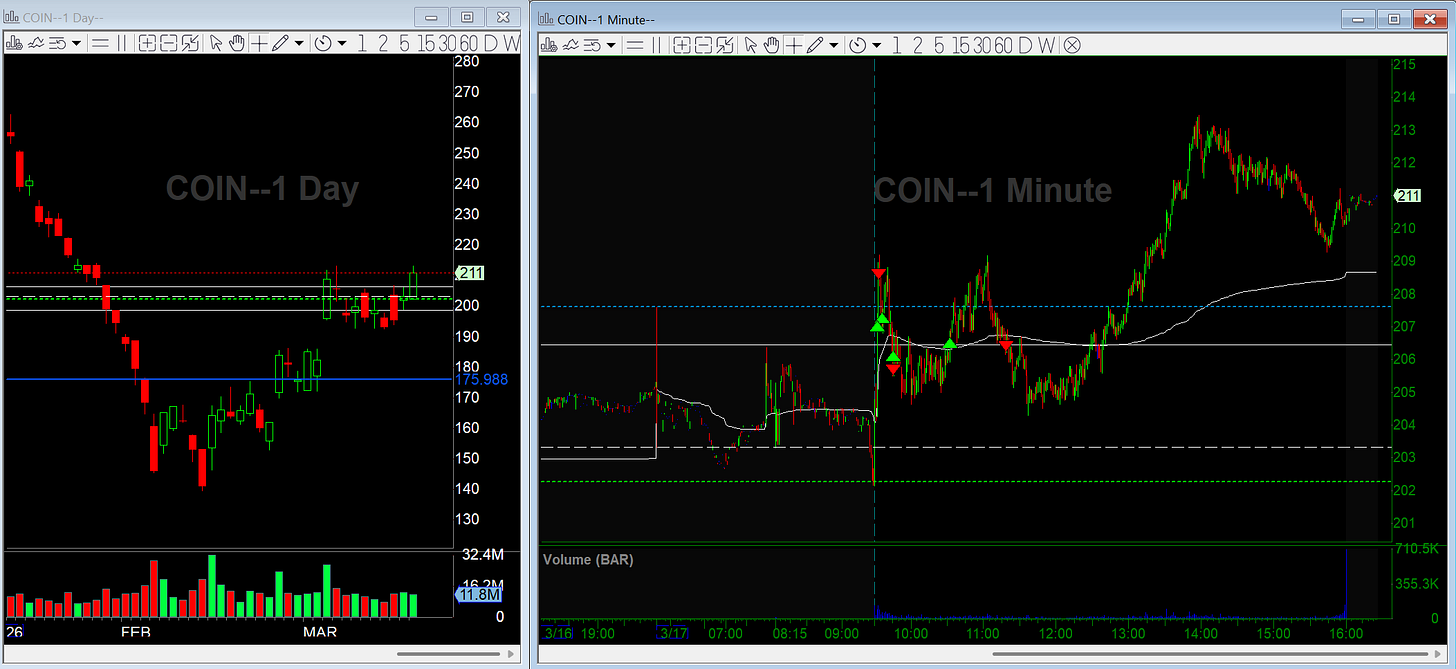Image resolution: width=1456 pixels, height=669 pixels.
Task: Set COIN 1 Minute window to D daily timeframe
Action: click(1026, 45)
